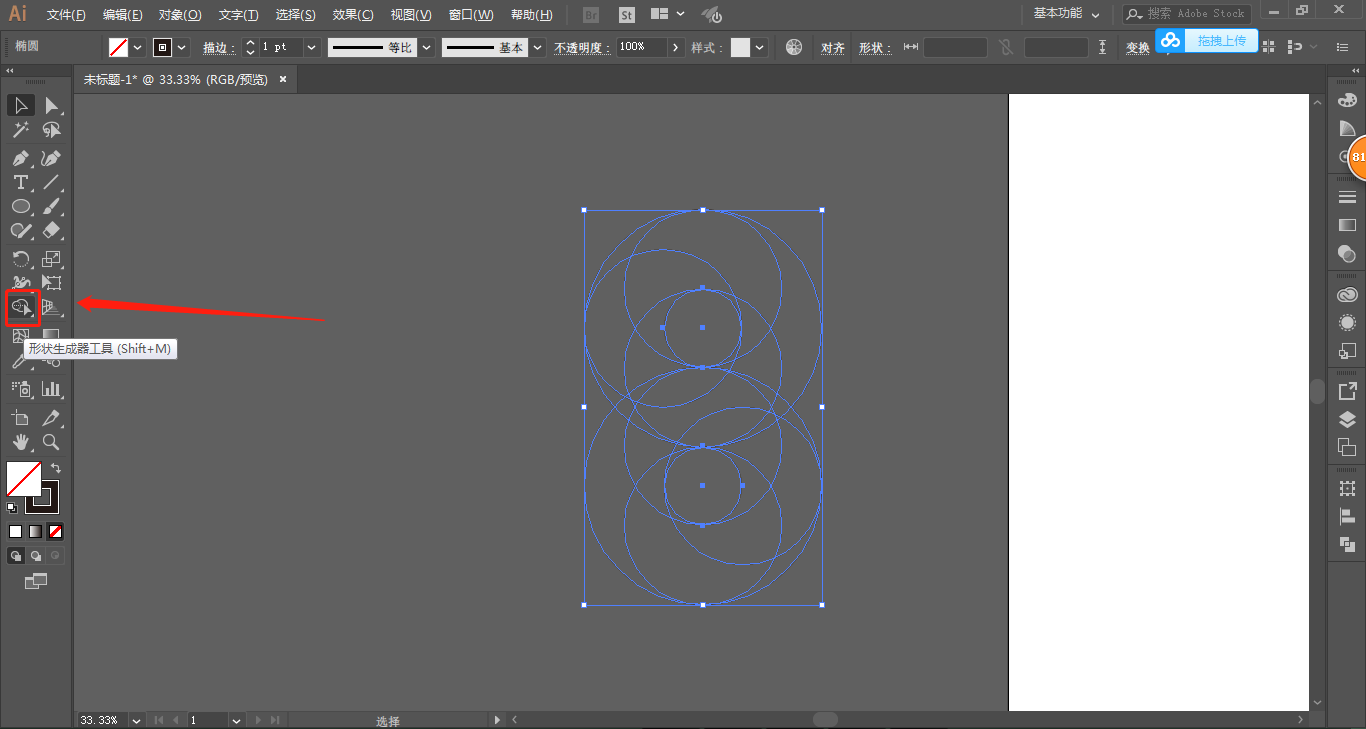Image resolution: width=1366 pixels, height=729 pixels.
Task: Open the Align panel icon
Action: 1347,516
